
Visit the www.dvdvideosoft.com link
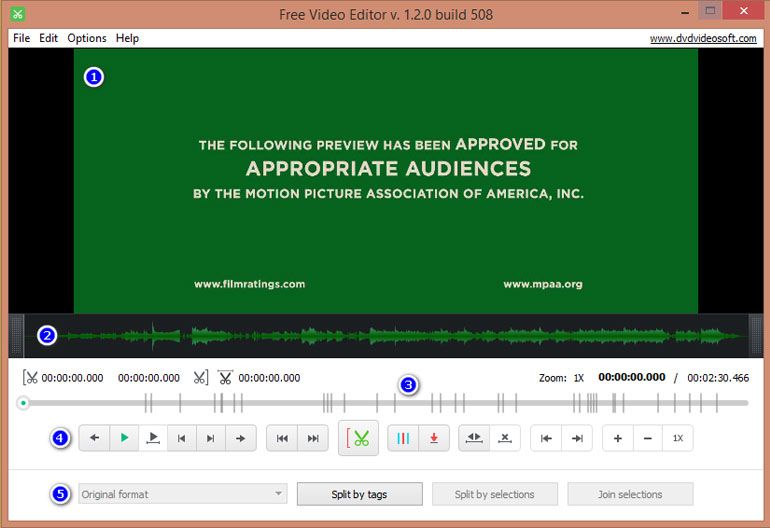[703, 38]
